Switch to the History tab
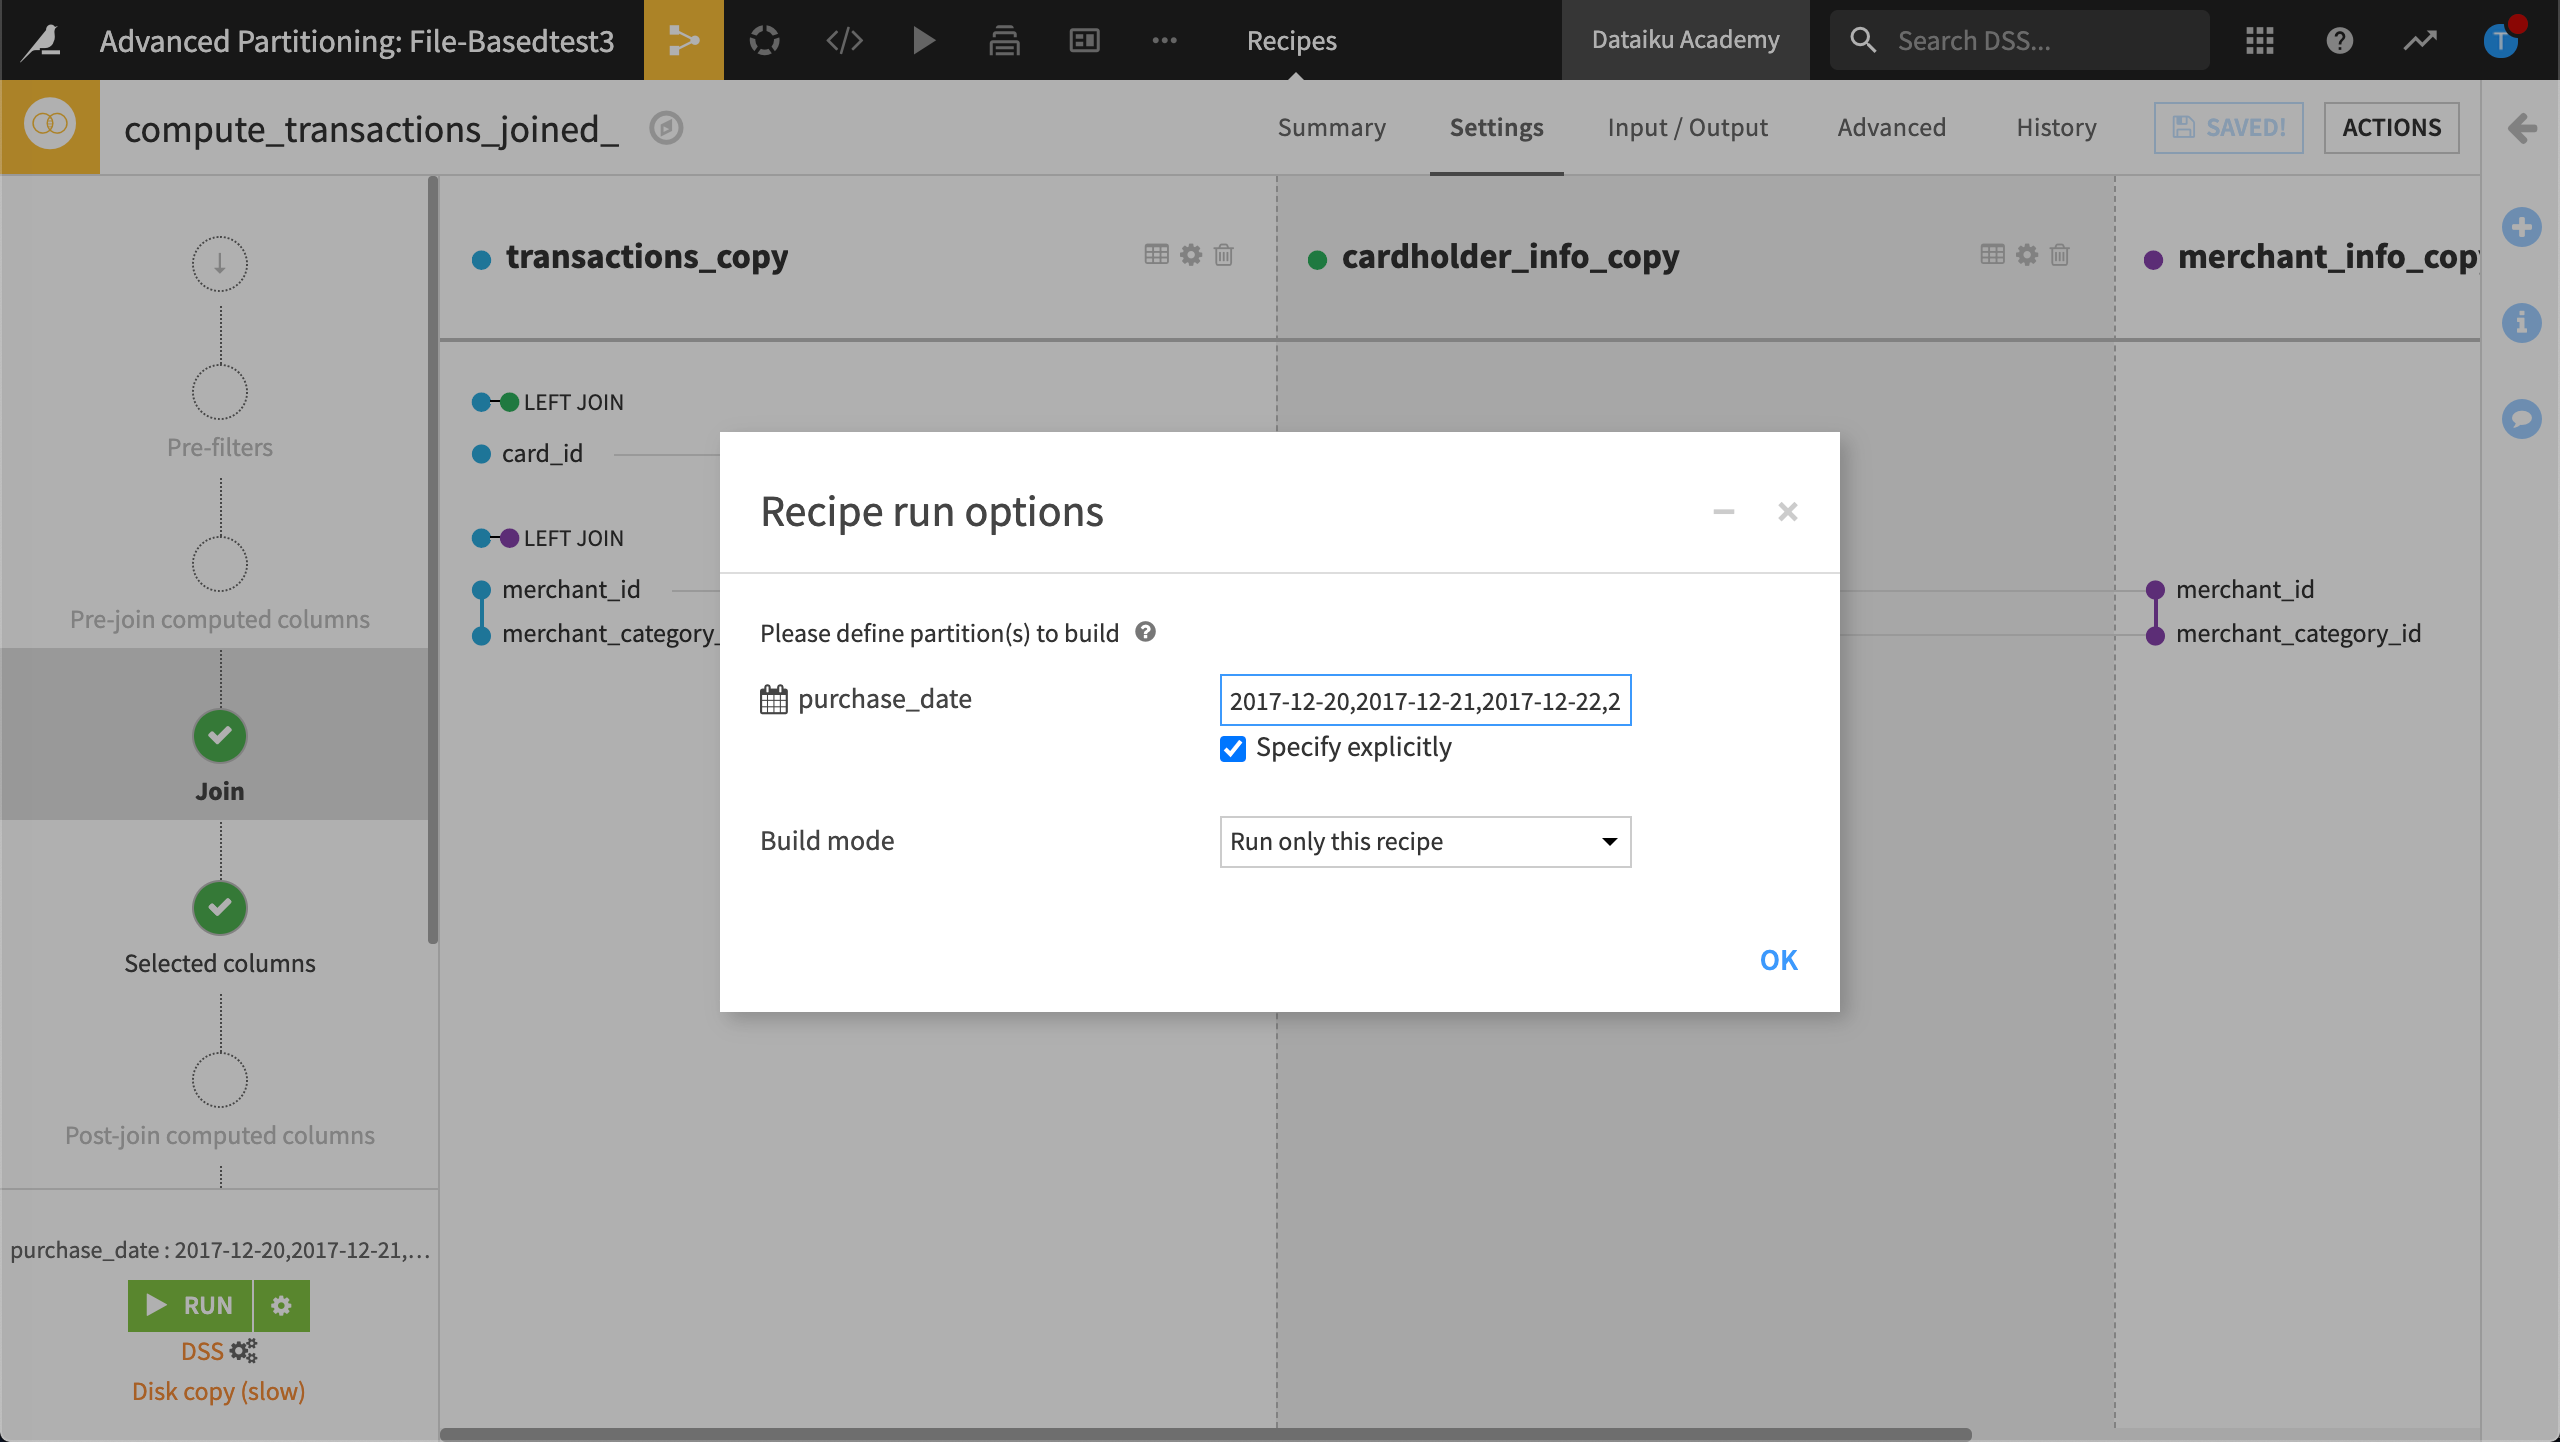Screen dimensions: 2560x1442 (x=2055, y=127)
